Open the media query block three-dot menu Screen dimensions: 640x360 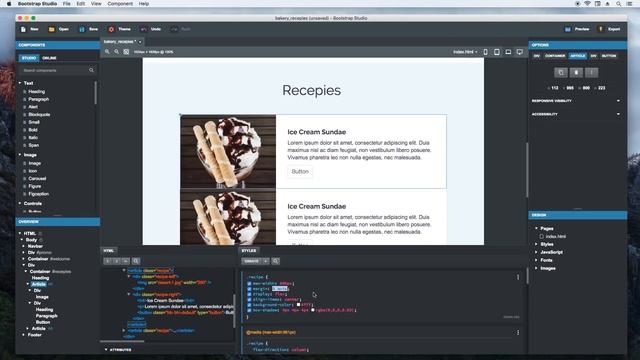(518, 333)
